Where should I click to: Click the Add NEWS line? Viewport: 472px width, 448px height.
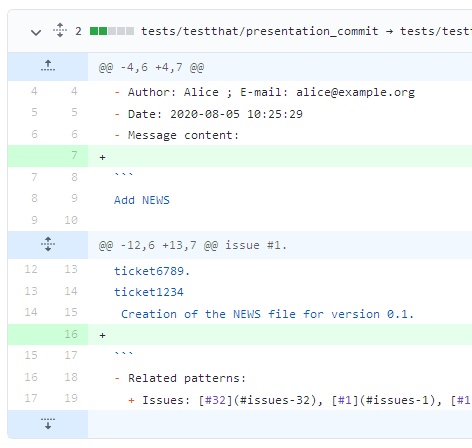(x=142, y=200)
